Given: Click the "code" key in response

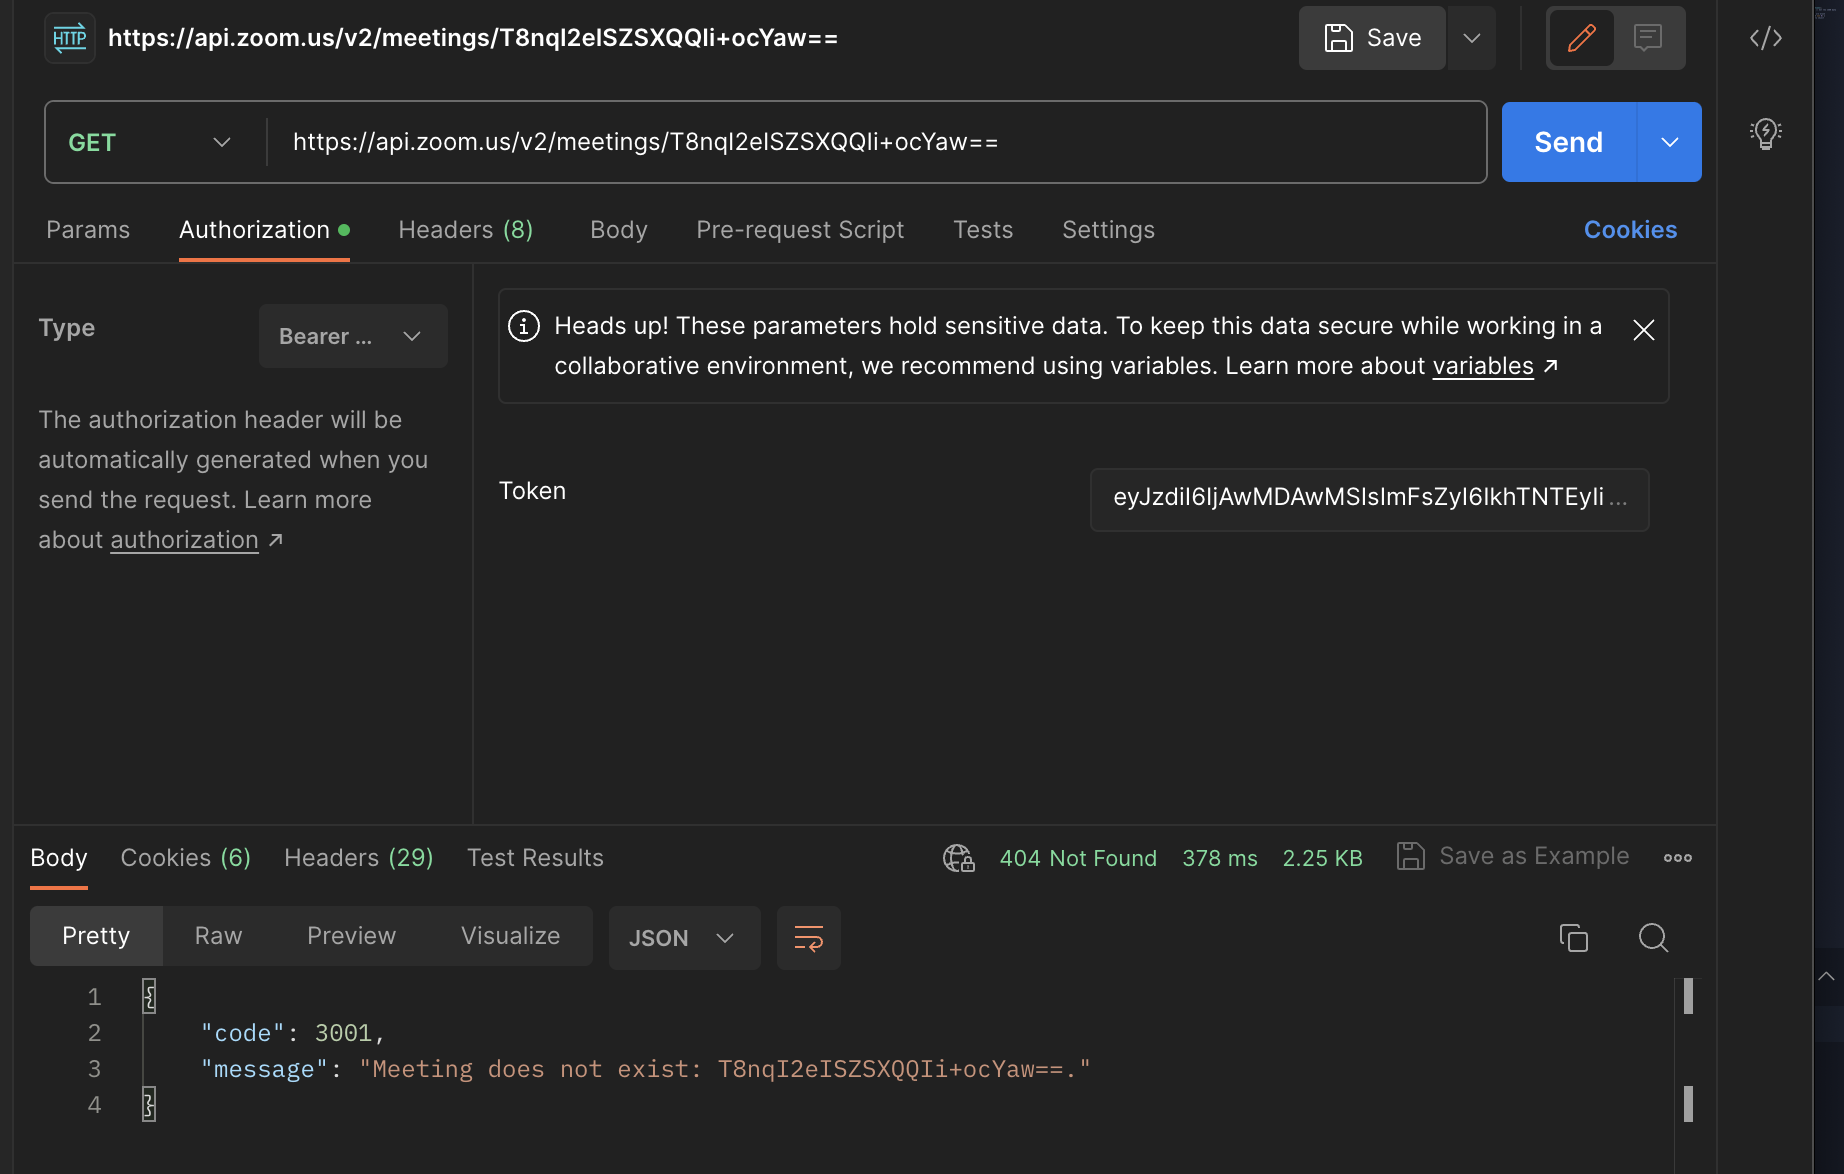Looking at the screenshot, I should pos(243,1033).
